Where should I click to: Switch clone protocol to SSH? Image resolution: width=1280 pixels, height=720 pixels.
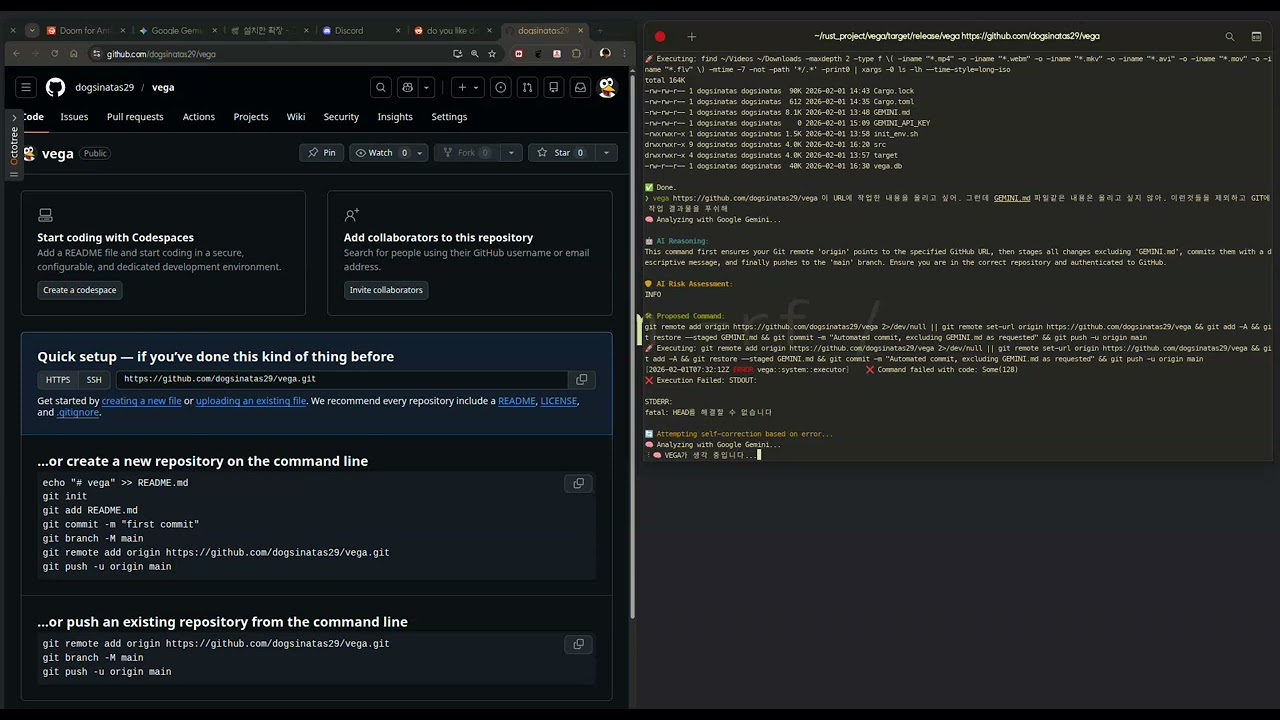(x=94, y=380)
